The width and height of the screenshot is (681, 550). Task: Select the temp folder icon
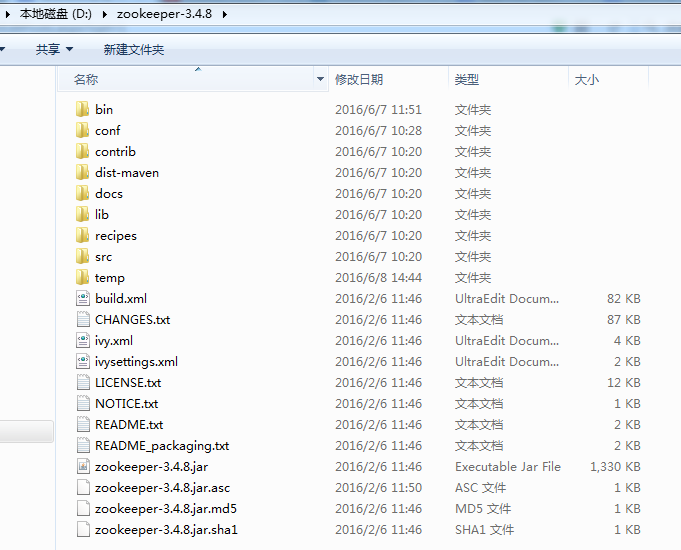click(x=83, y=277)
